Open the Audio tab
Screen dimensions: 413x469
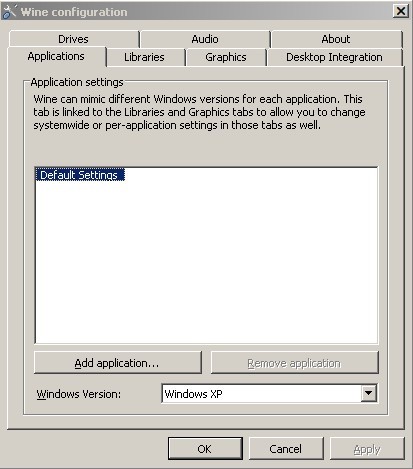tap(205, 39)
